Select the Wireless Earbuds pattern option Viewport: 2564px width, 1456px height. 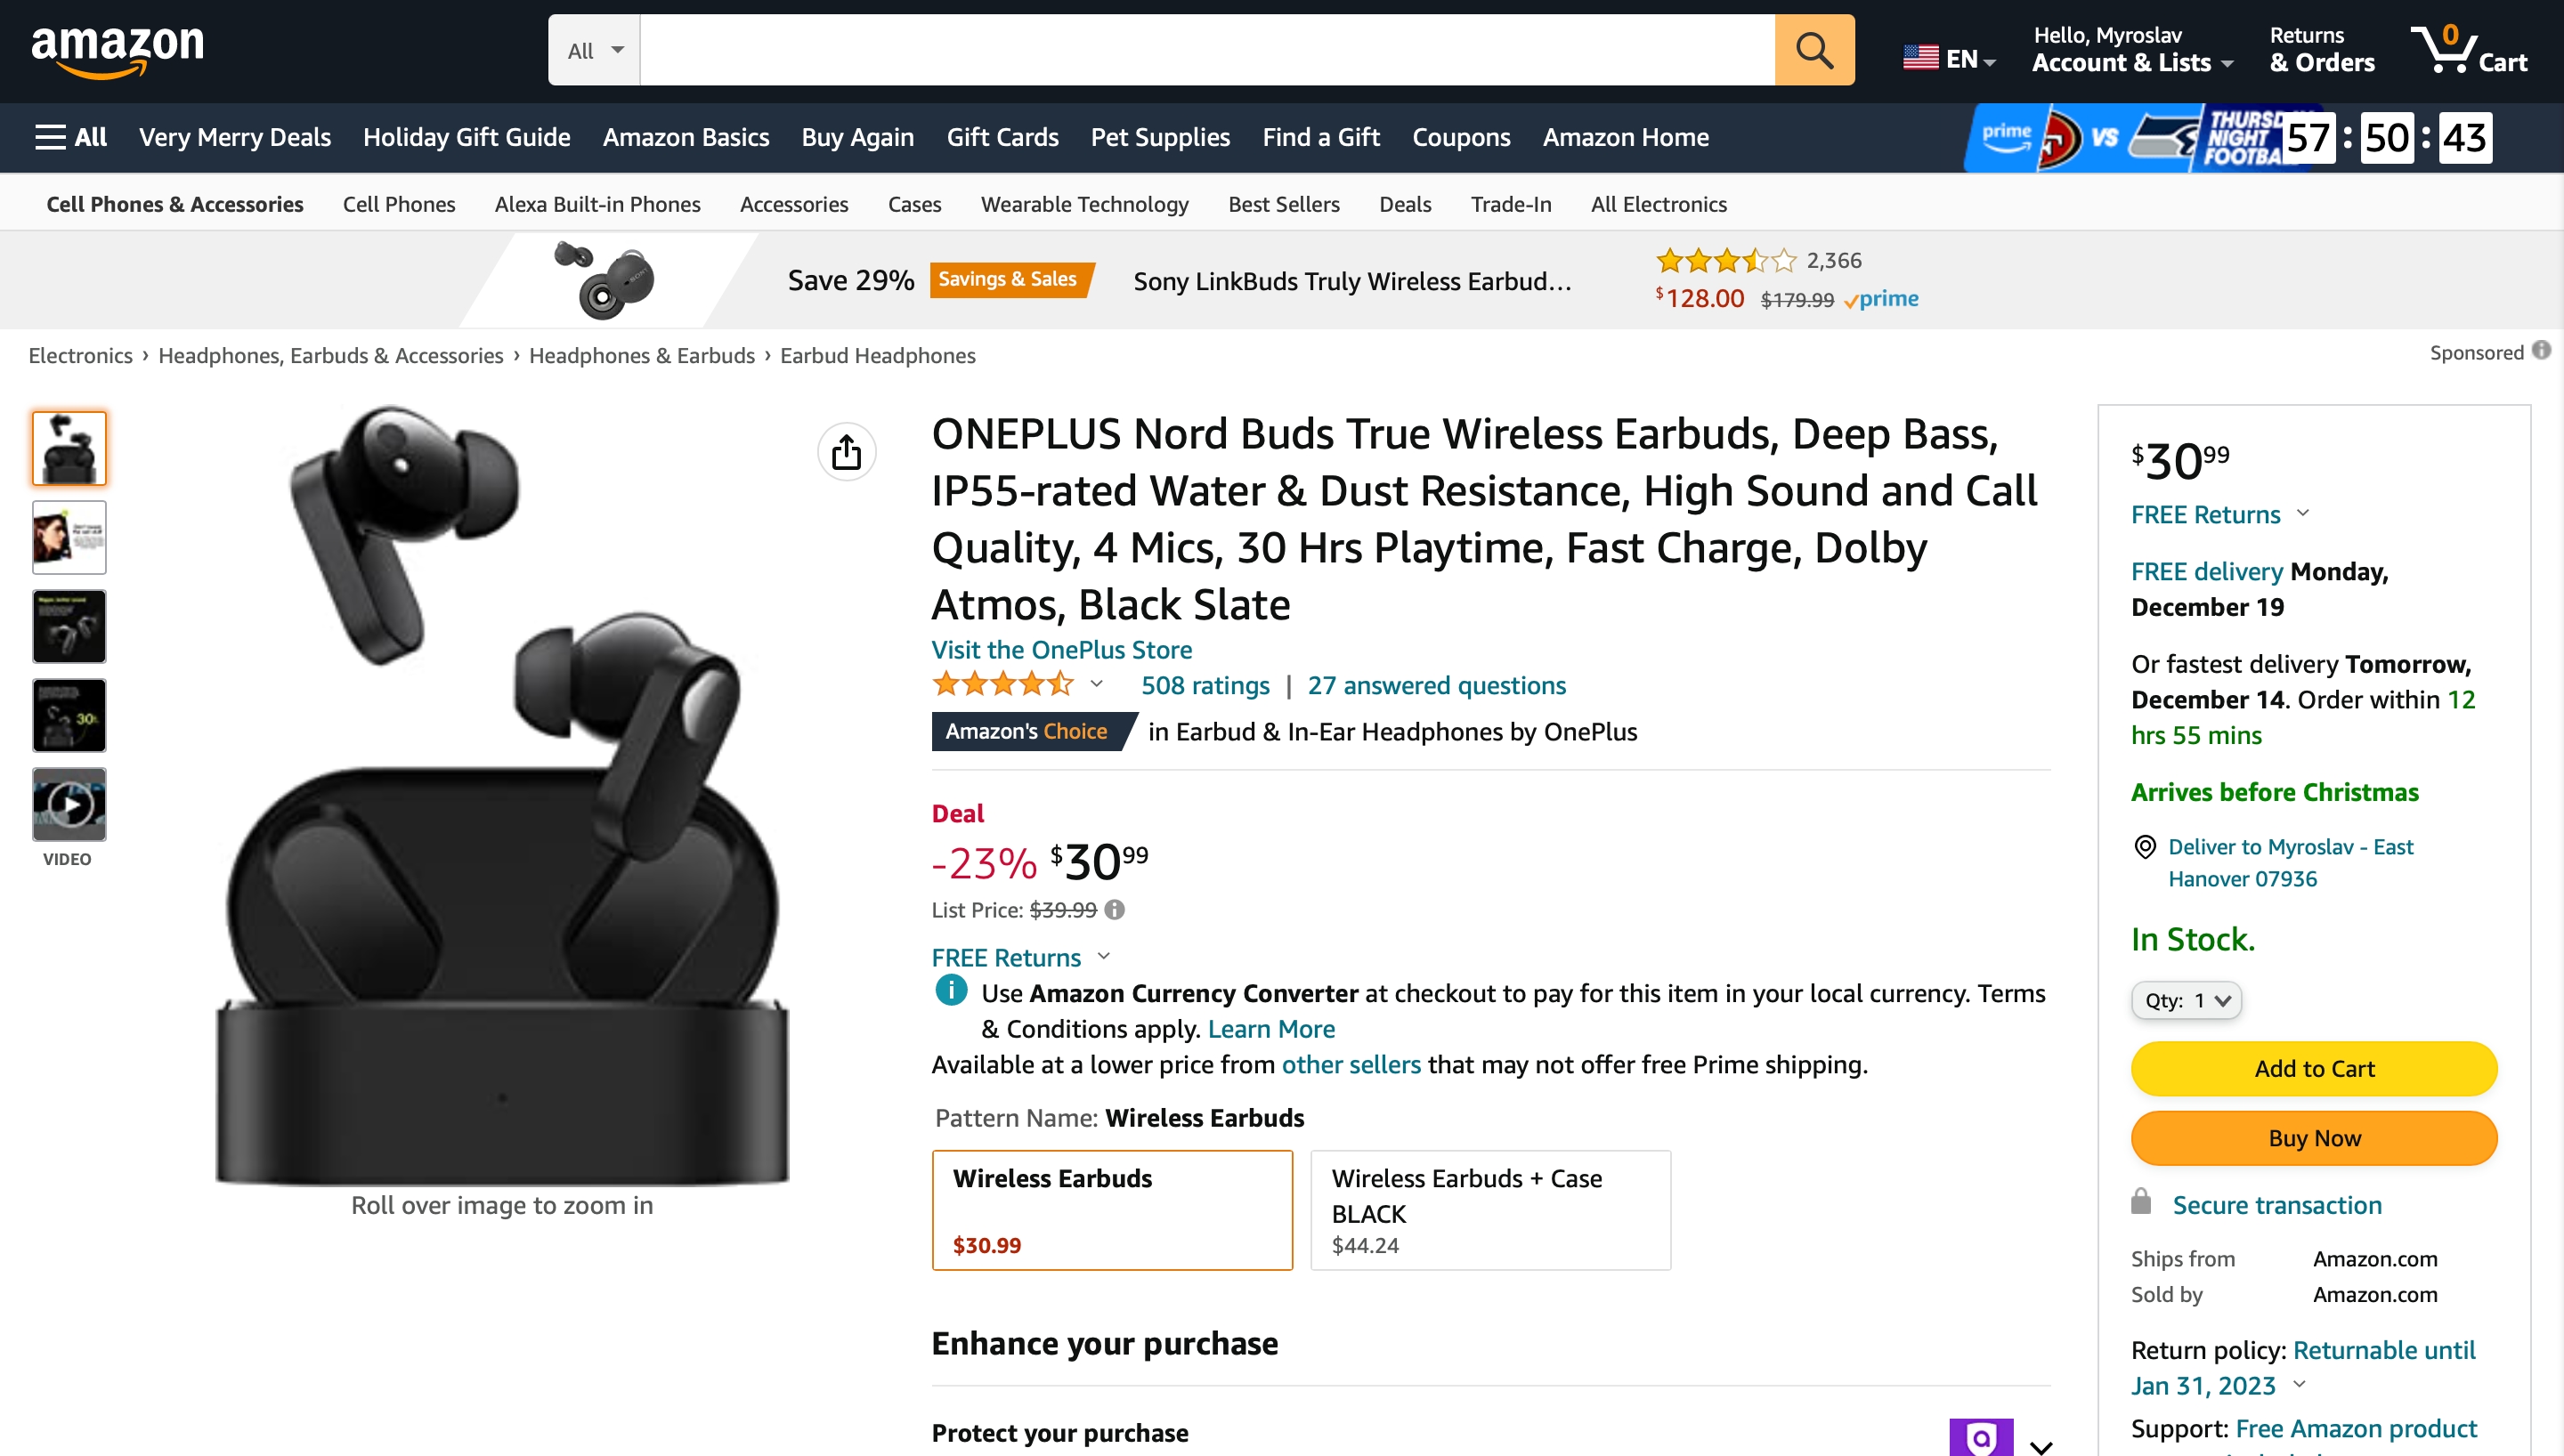1111,1209
